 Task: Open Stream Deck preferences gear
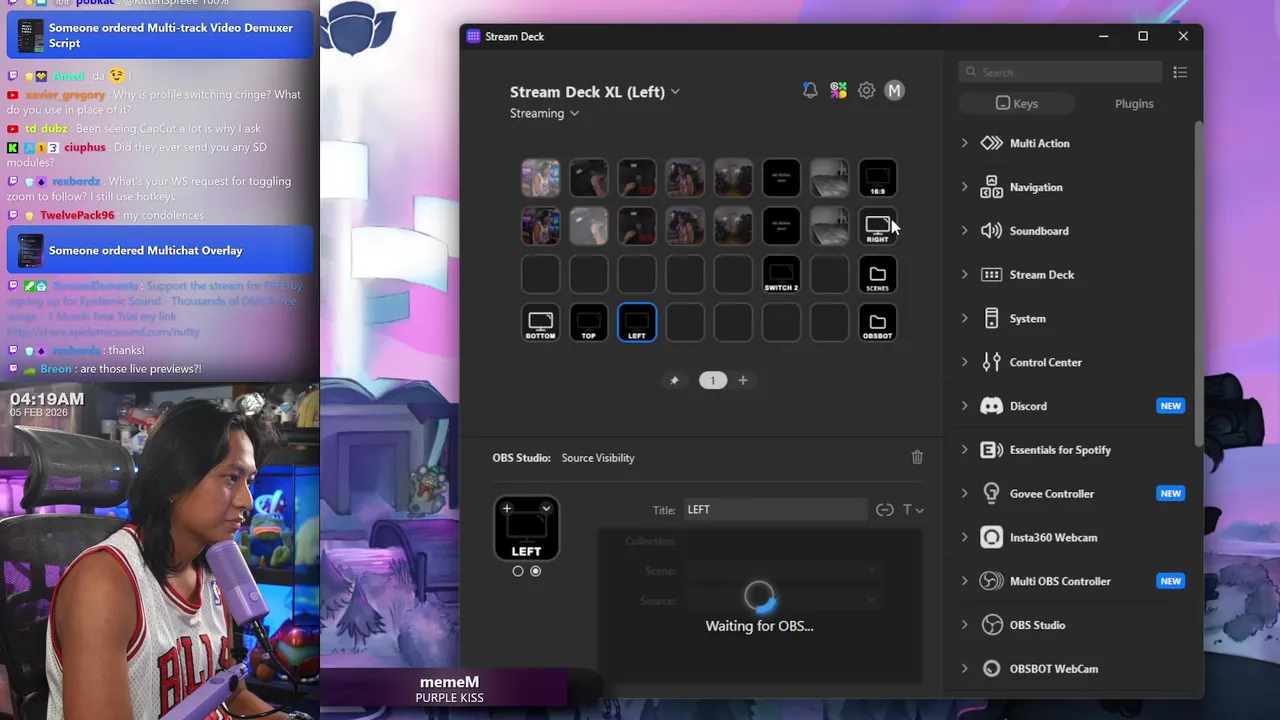tap(866, 90)
